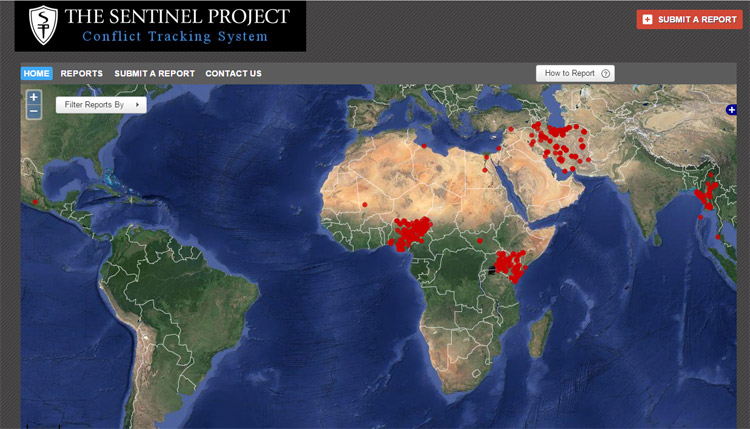This screenshot has height=429, width=750.
Task: Click the plus icon in red Submit button
Action: (648, 19)
